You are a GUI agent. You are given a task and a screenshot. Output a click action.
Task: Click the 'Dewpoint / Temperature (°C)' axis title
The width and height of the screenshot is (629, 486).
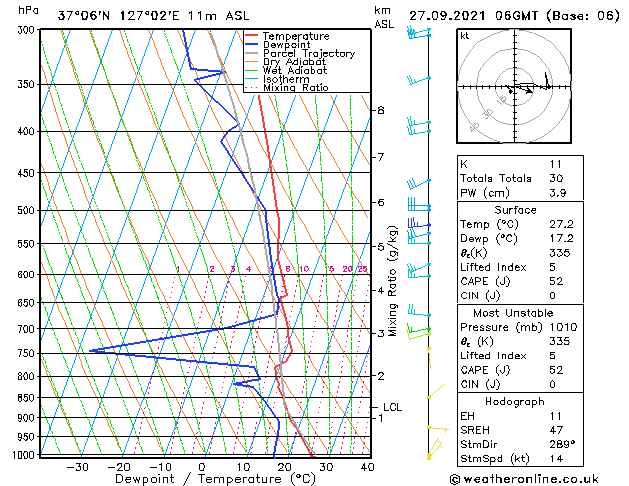(215, 479)
